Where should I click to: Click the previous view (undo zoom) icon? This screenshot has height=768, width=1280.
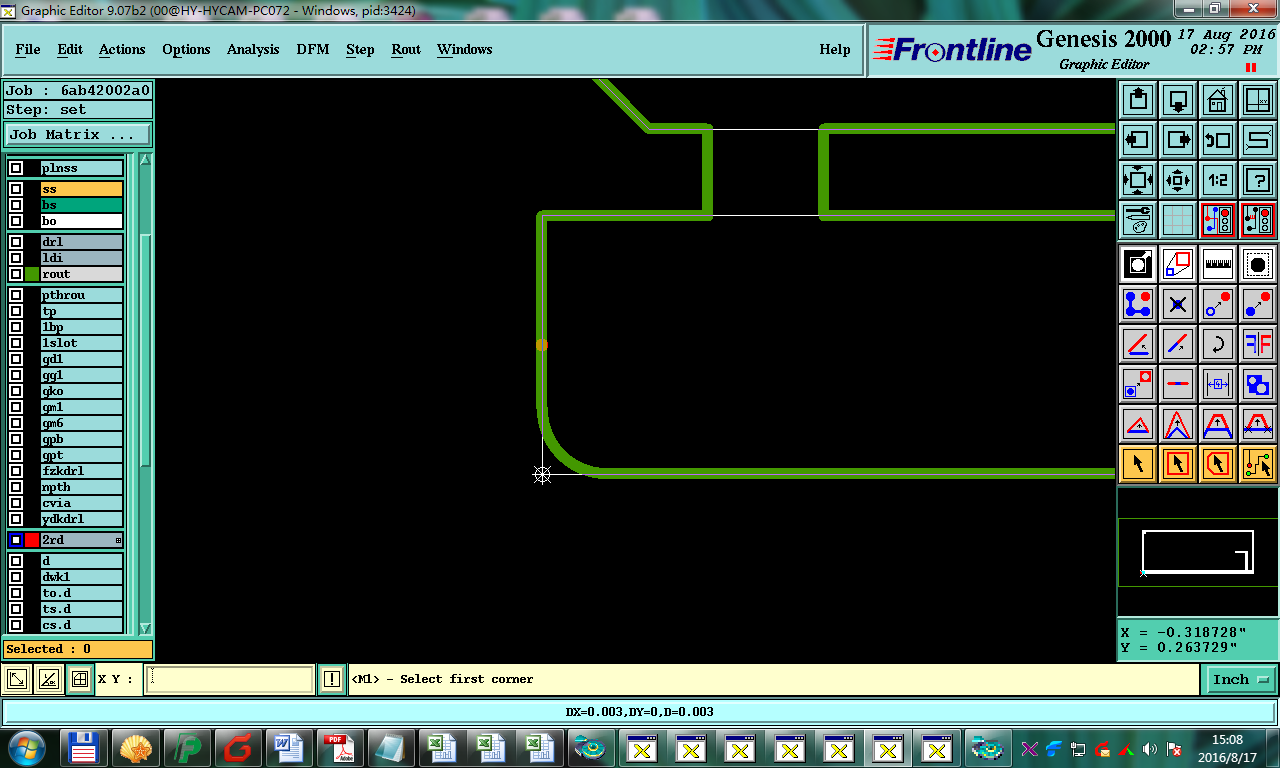pos(1218,140)
